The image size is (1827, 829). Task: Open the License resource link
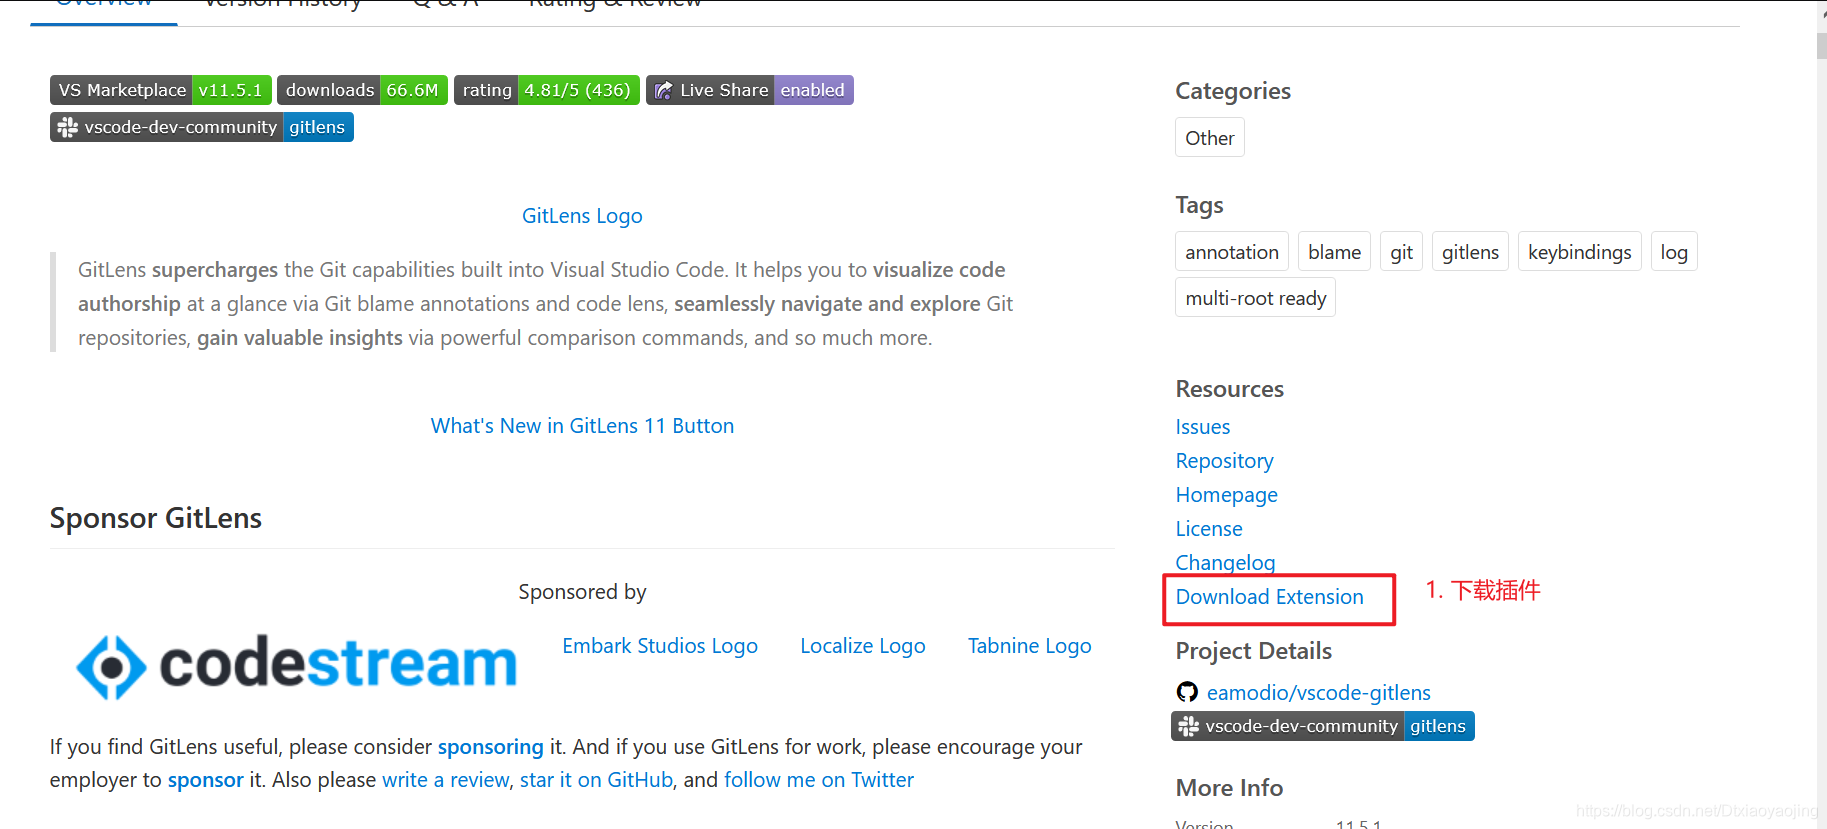[x=1209, y=529]
